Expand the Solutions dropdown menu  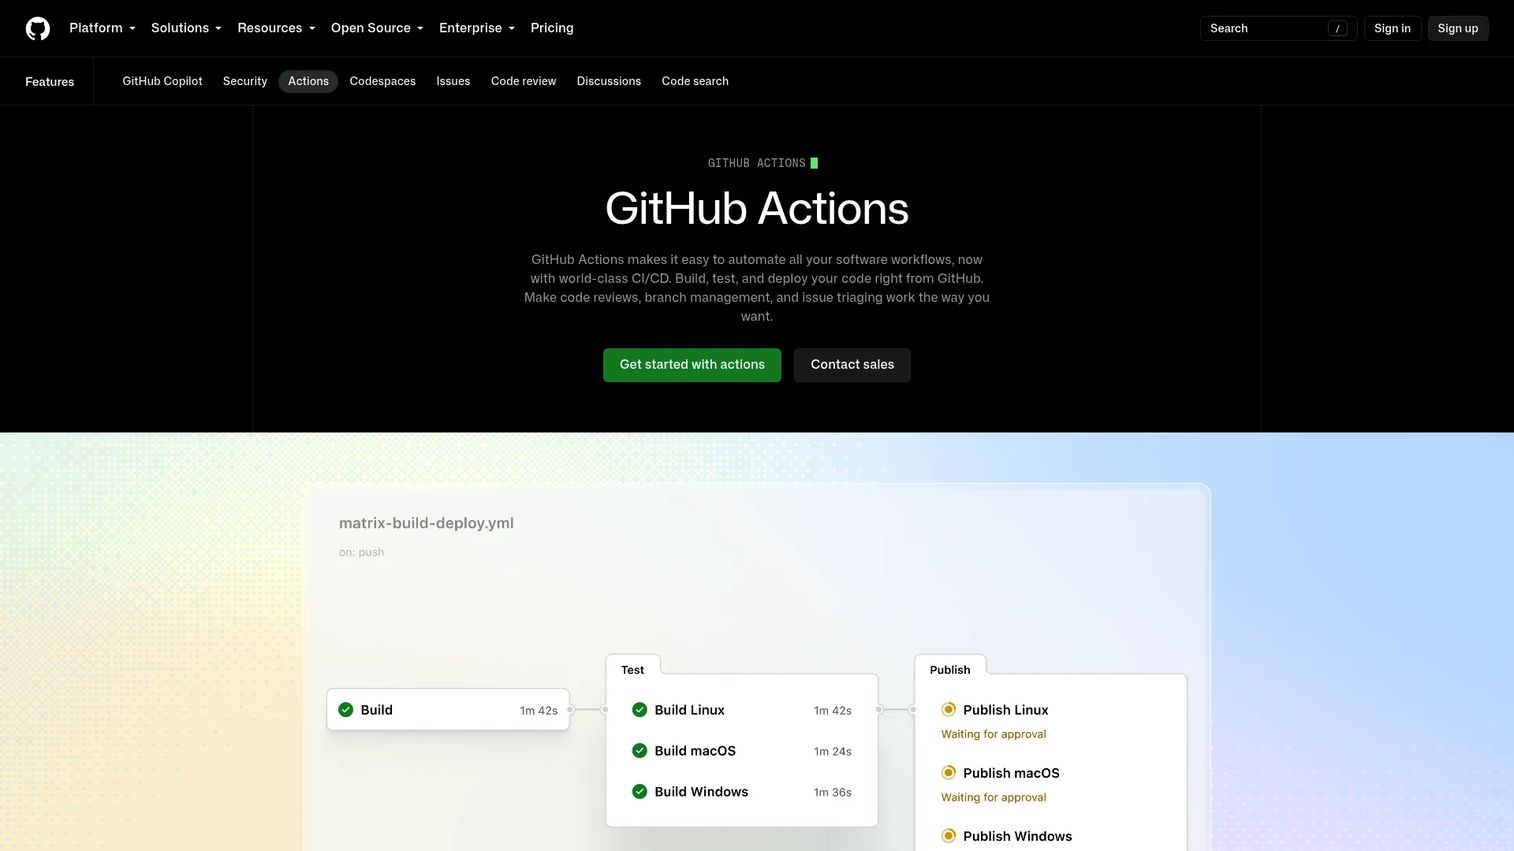pos(186,28)
